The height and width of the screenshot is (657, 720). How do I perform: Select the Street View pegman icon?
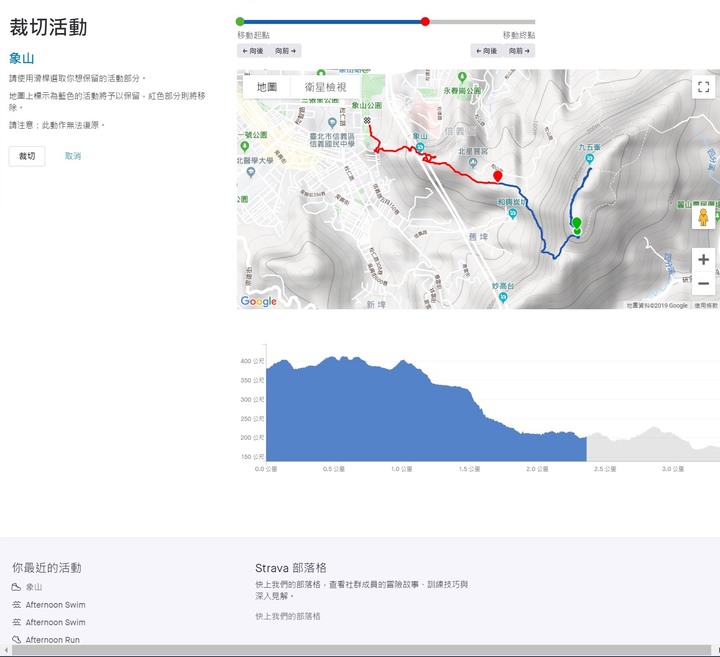pos(703,217)
